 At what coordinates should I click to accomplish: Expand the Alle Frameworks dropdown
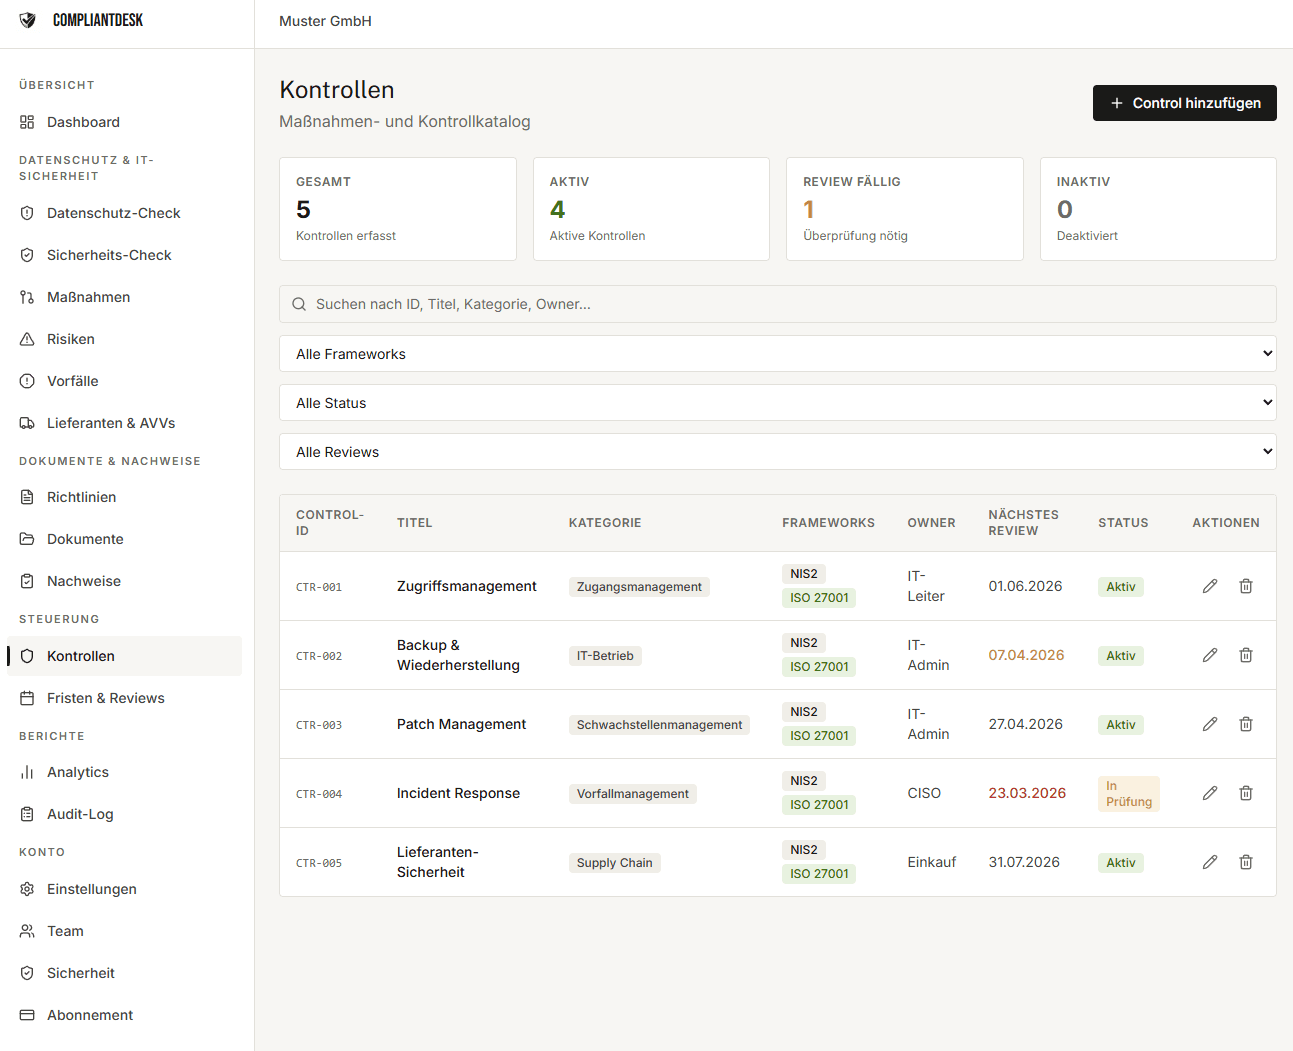(x=777, y=354)
